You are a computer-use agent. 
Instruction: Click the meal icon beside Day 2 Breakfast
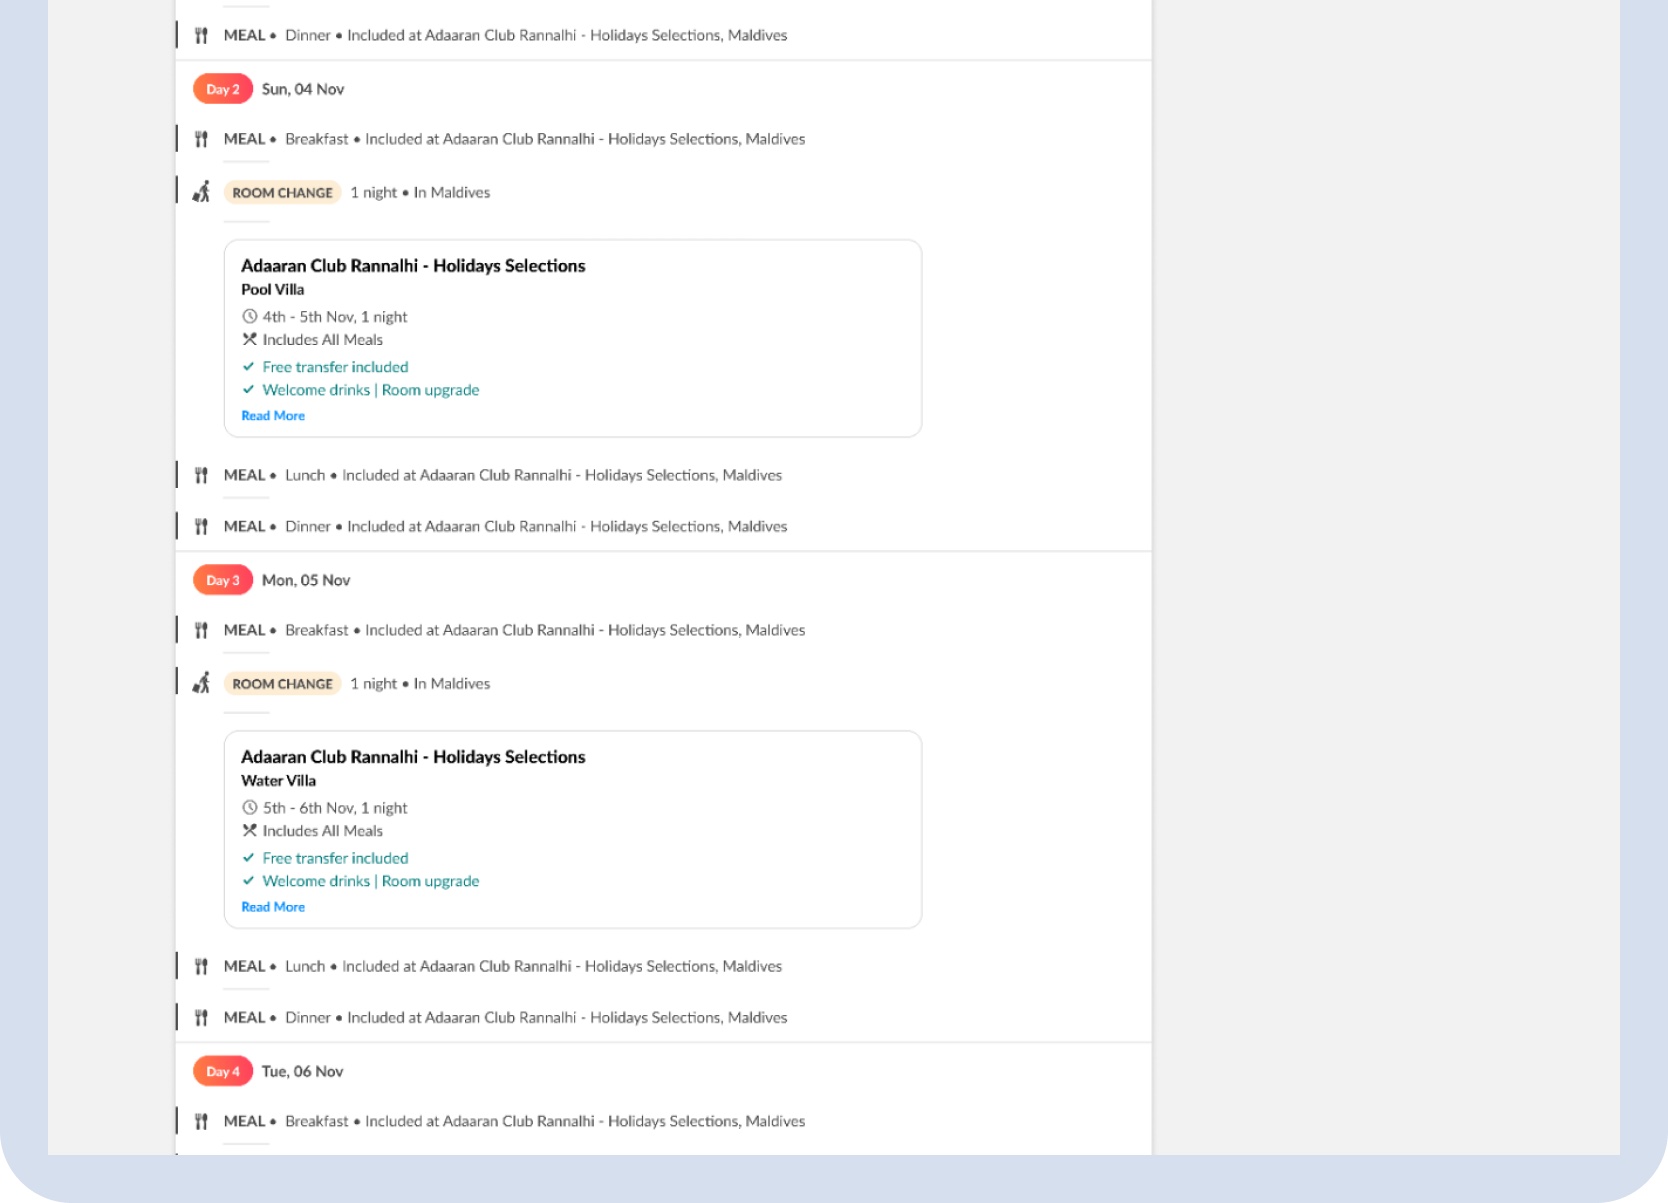pos(201,140)
